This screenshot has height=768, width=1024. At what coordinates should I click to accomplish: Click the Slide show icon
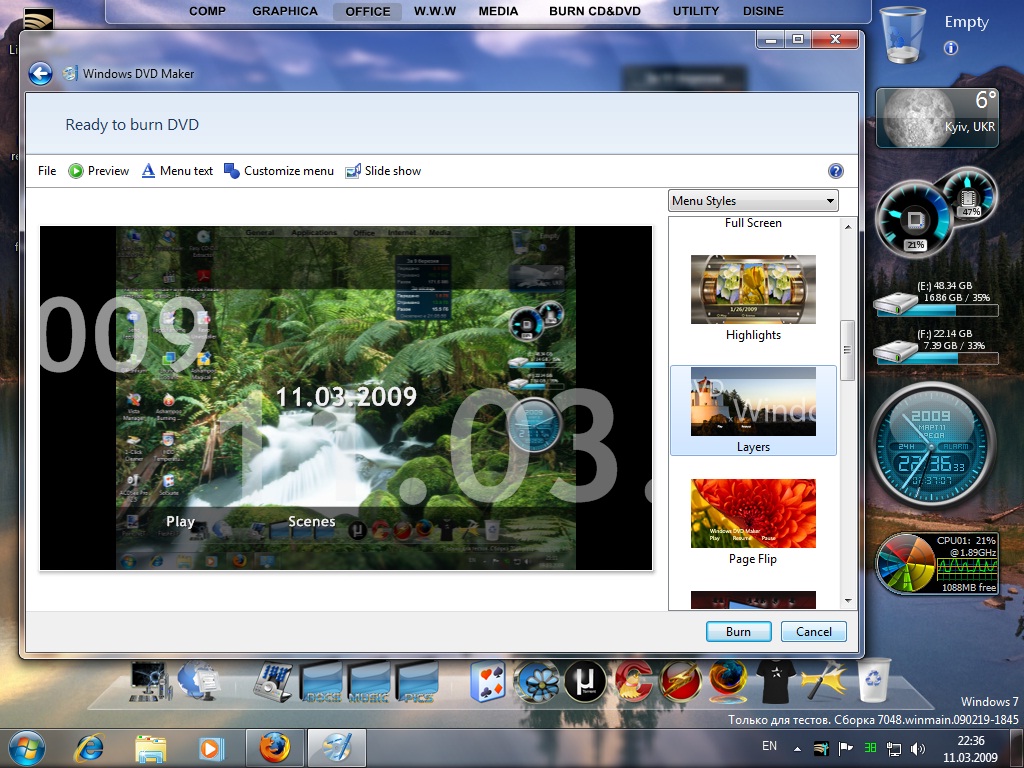[353, 171]
